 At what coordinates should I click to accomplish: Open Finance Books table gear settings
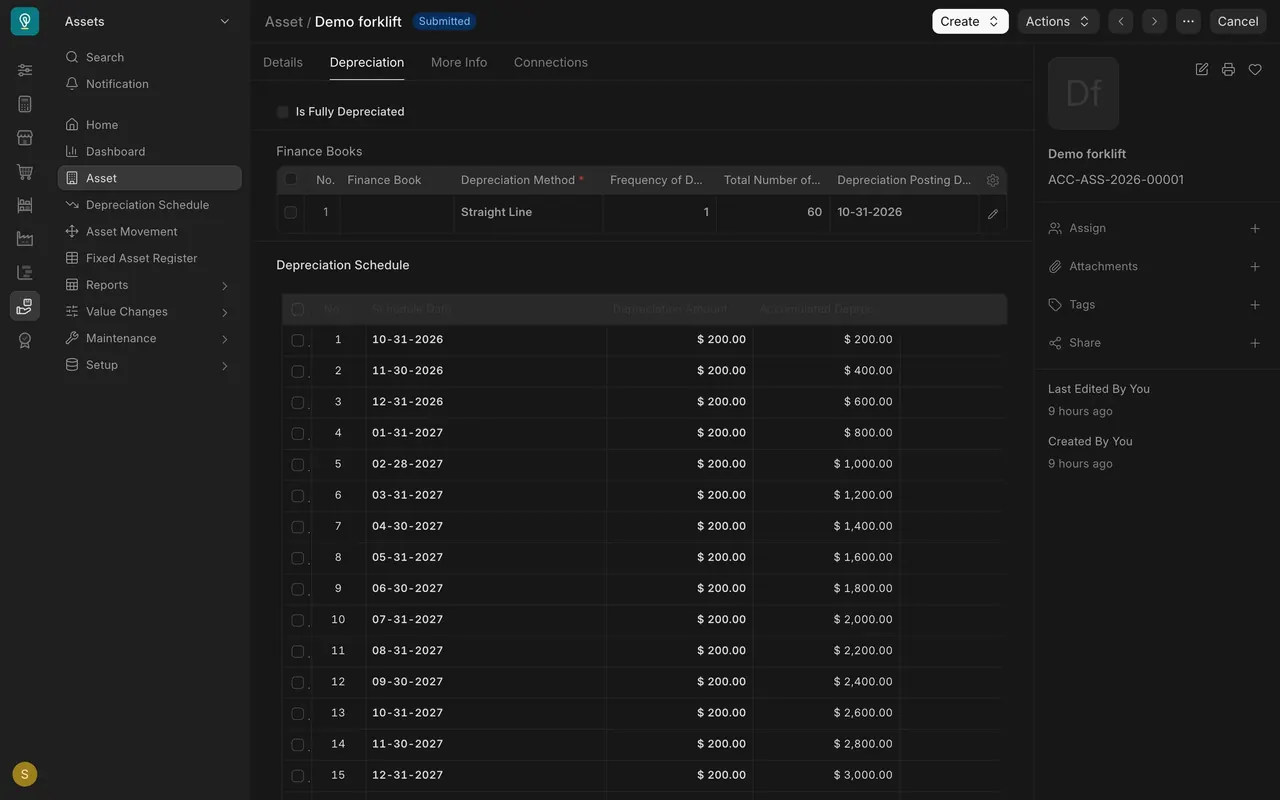click(993, 180)
